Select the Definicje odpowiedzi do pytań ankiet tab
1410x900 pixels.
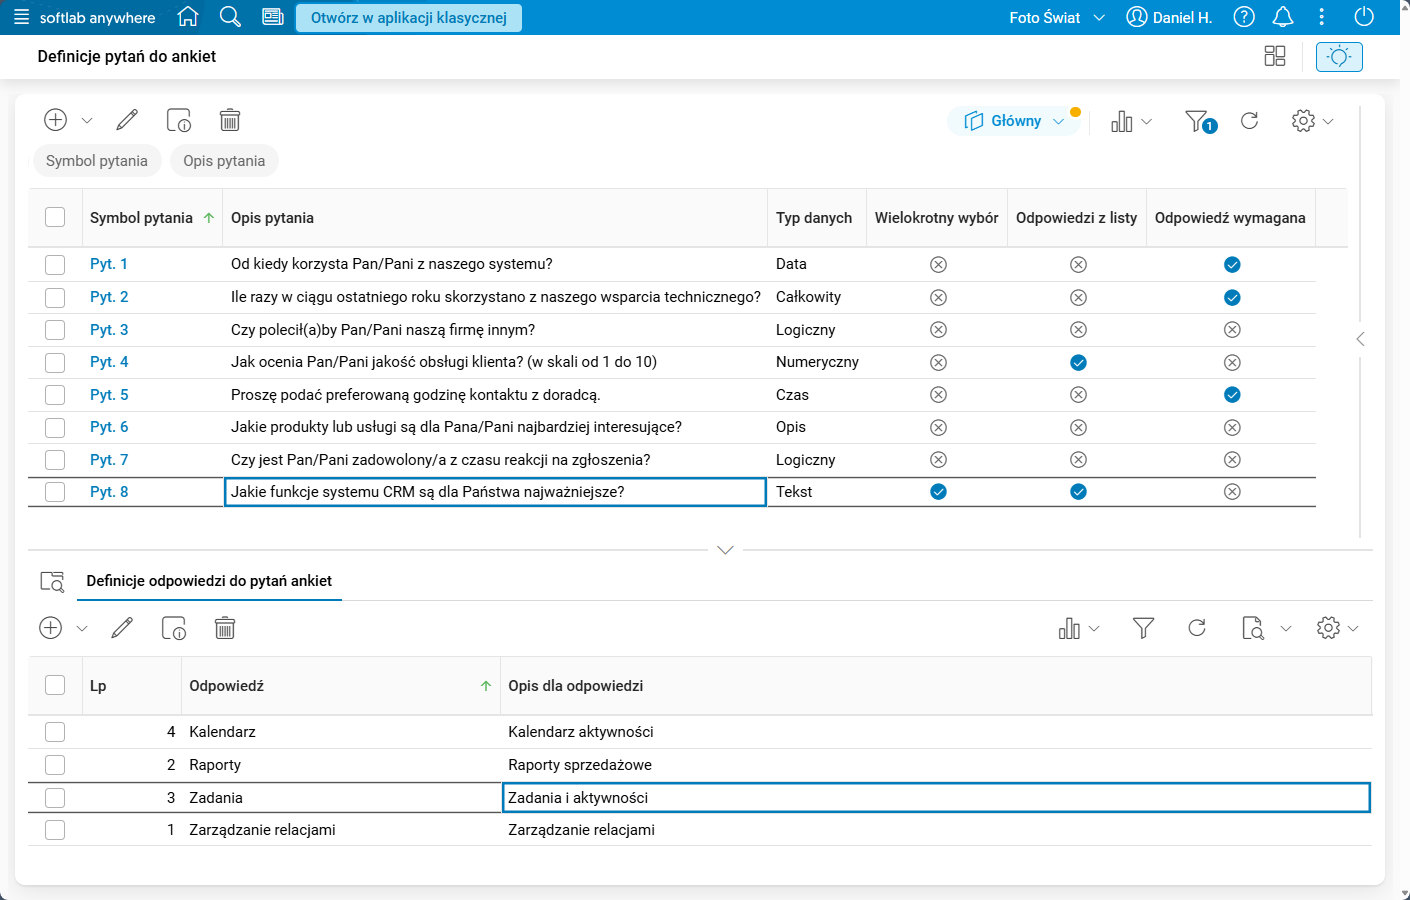pyautogui.click(x=209, y=581)
